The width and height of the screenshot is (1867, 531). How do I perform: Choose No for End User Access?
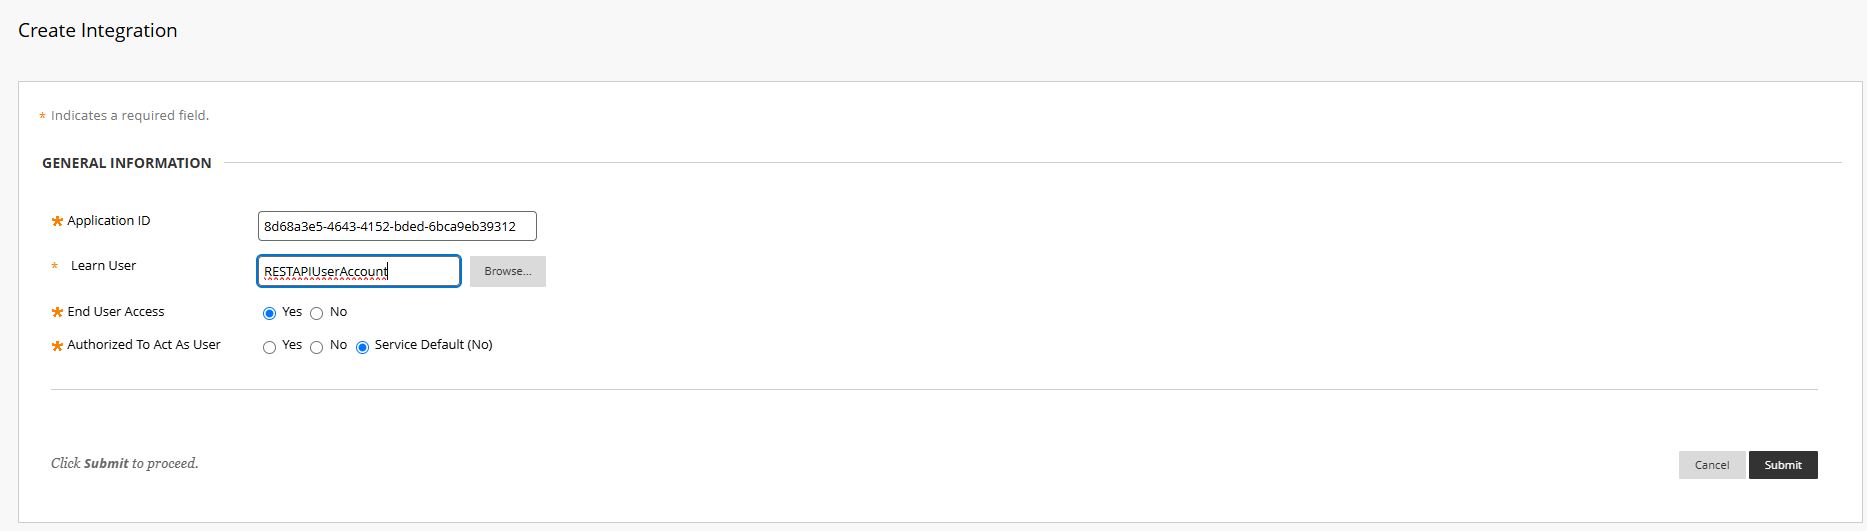(316, 314)
